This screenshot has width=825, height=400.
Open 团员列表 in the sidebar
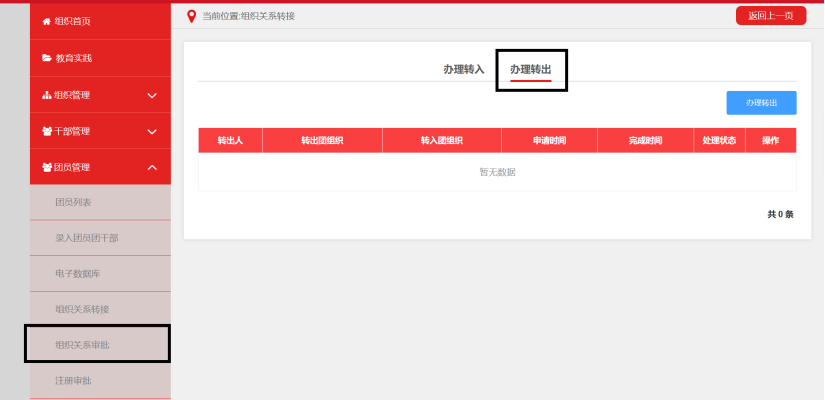click(x=74, y=202)
